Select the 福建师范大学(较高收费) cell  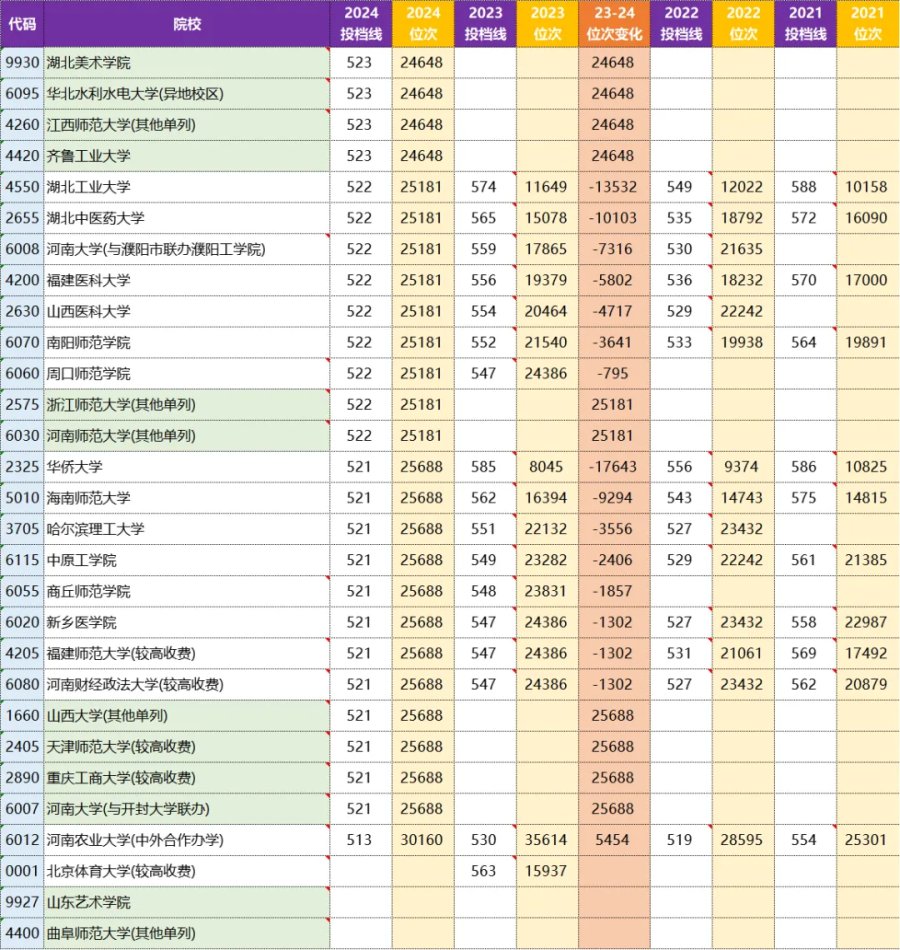[x=187, y=653]
